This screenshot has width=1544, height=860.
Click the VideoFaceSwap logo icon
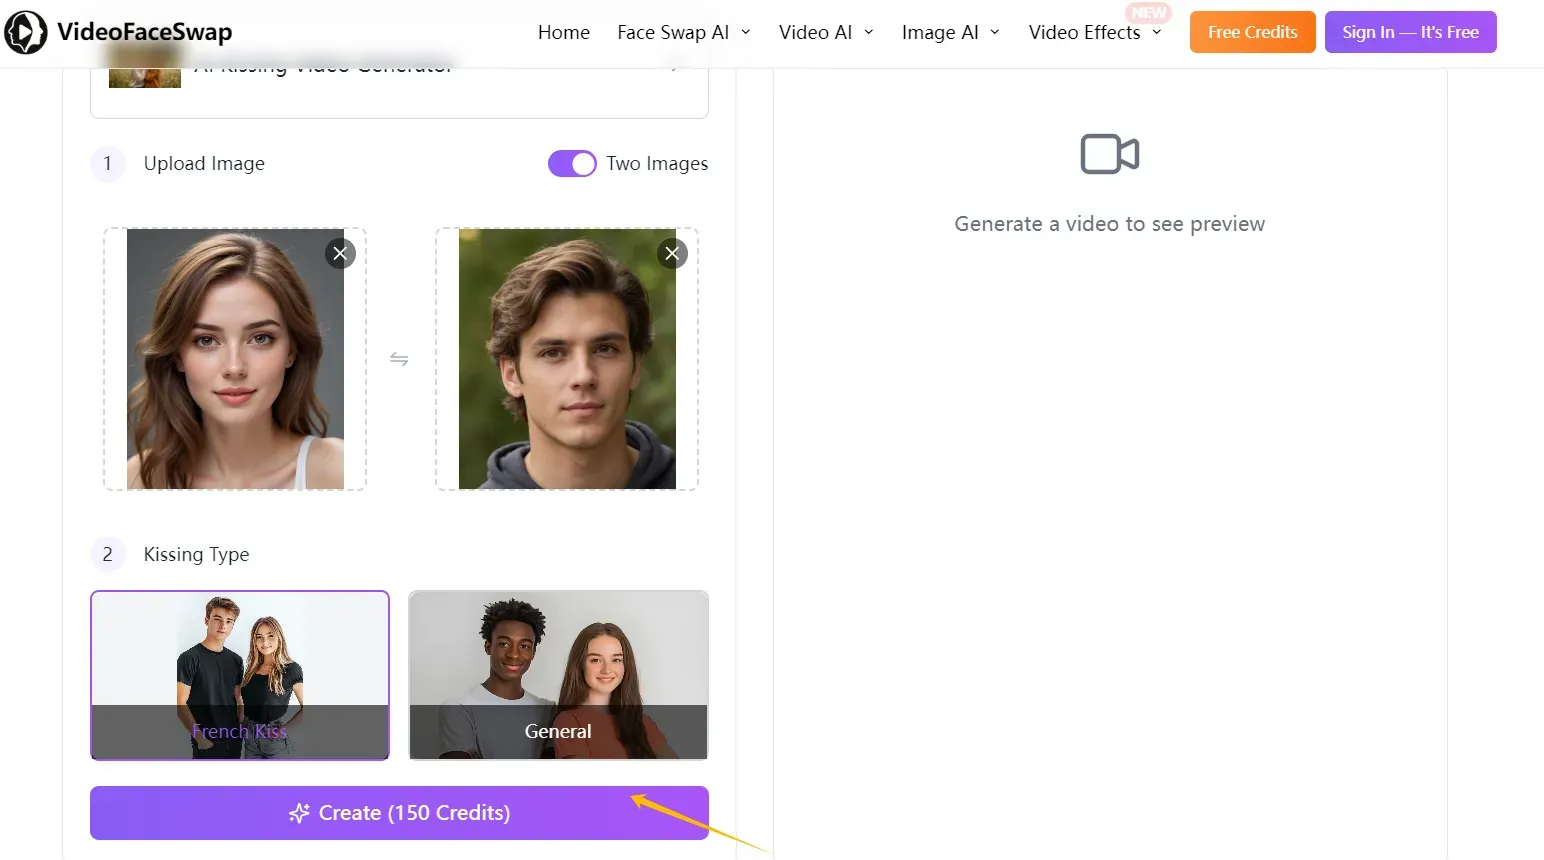tap(26, 31)
